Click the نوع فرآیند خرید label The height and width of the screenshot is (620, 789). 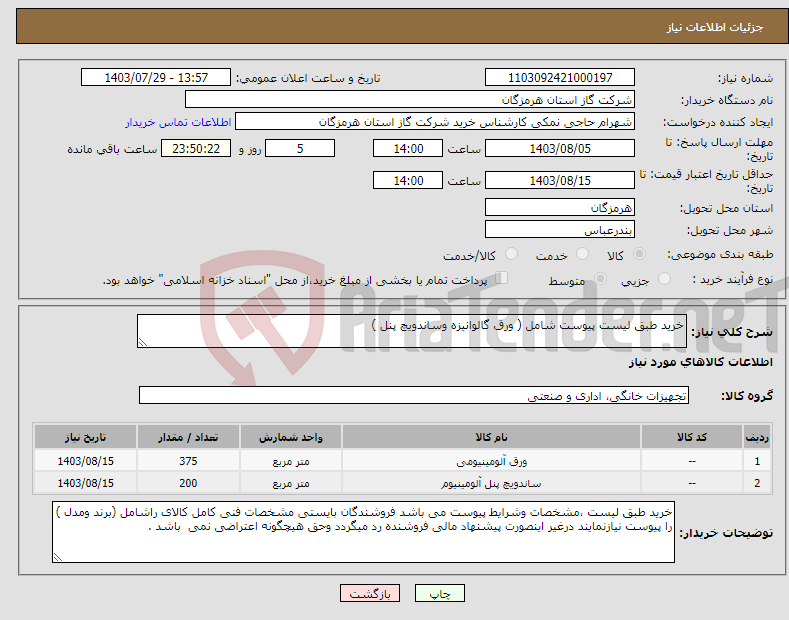[x=732, y=279]
